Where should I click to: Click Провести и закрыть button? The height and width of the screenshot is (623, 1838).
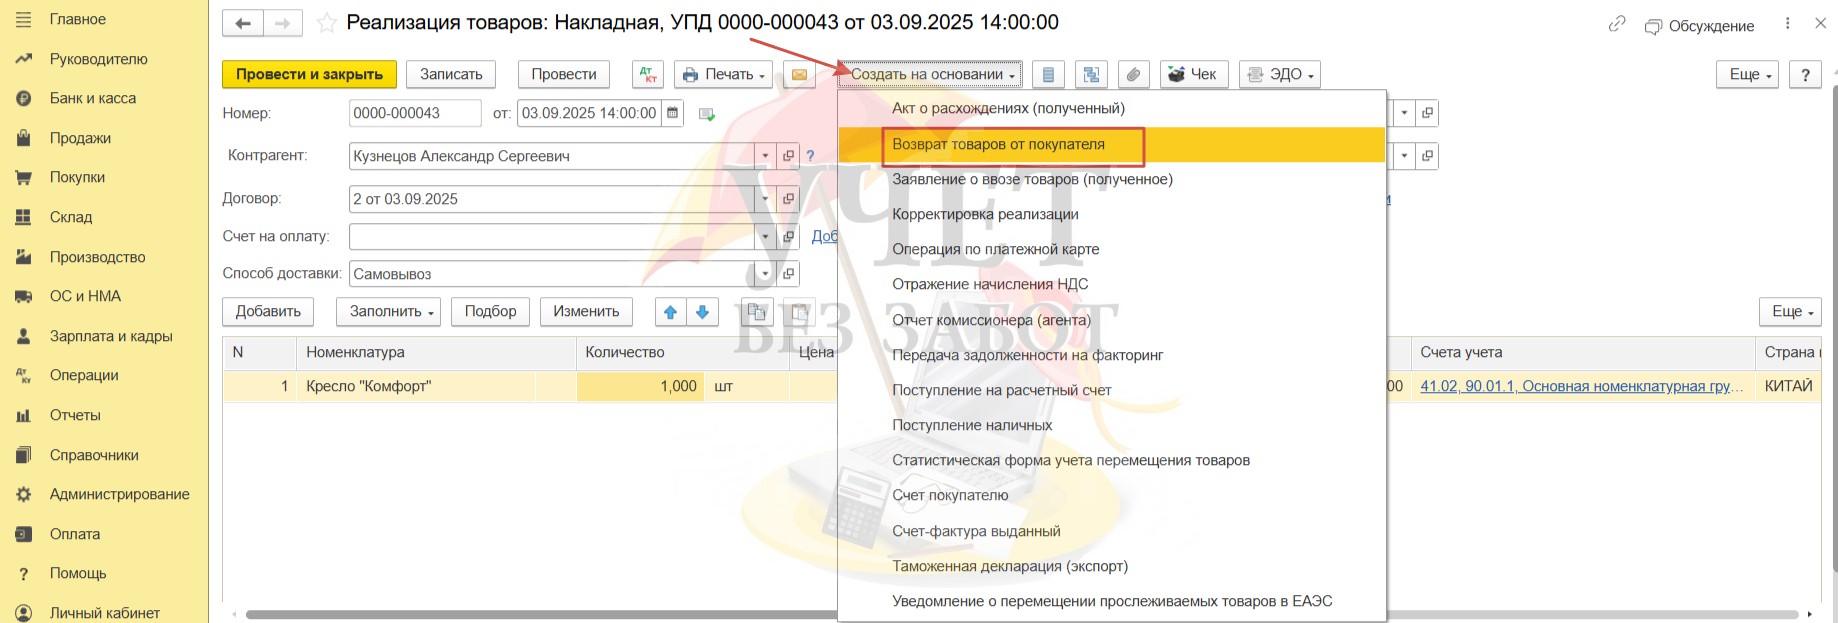(309, 74)
